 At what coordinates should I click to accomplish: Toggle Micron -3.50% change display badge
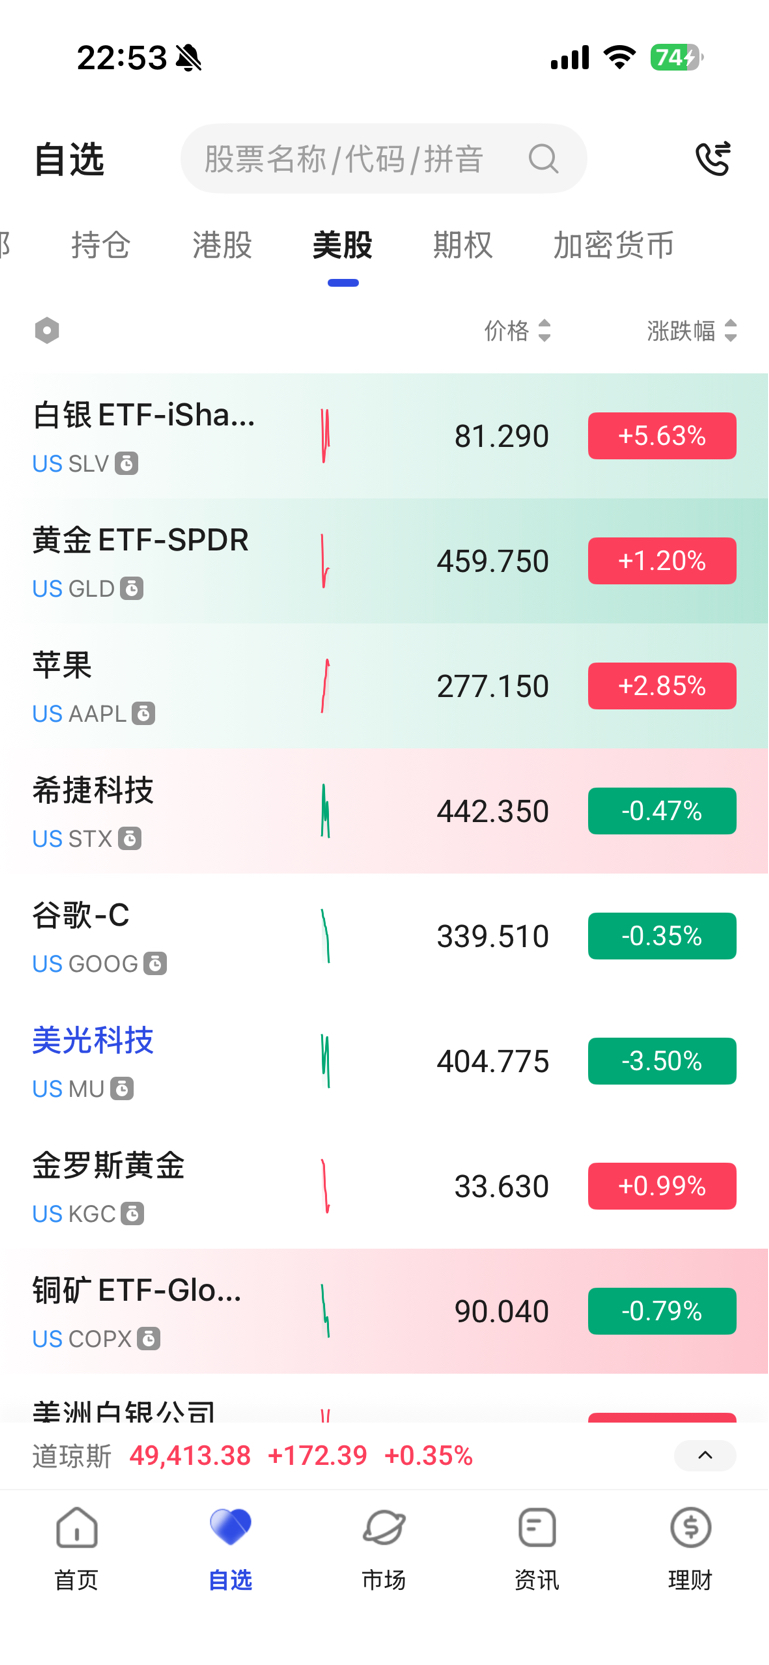[662, 1061]
